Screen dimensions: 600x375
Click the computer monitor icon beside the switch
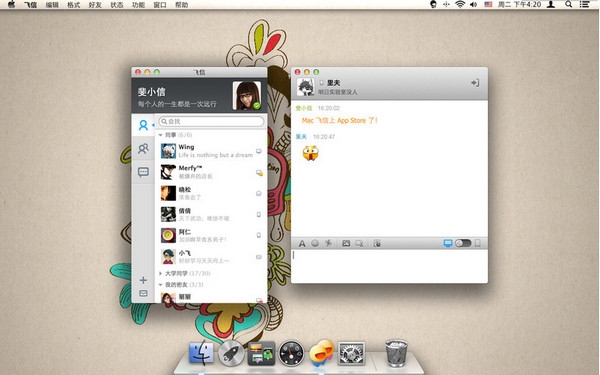[x=448, y=243]
